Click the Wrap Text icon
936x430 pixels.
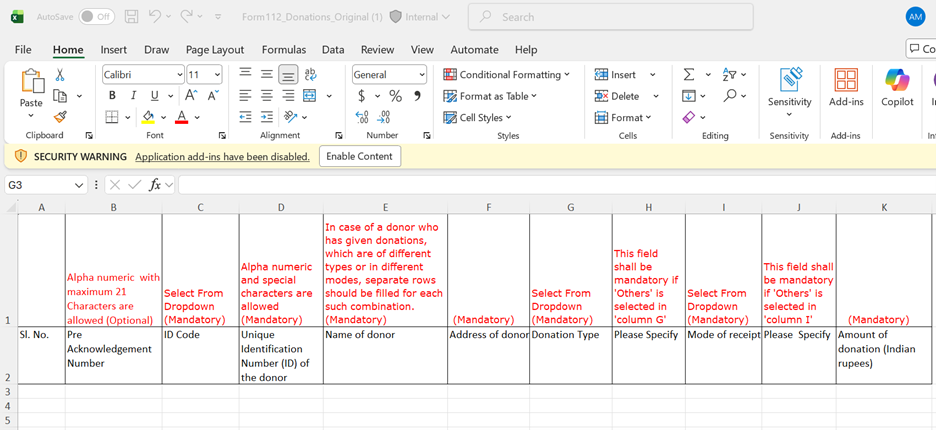pos(310,74)
